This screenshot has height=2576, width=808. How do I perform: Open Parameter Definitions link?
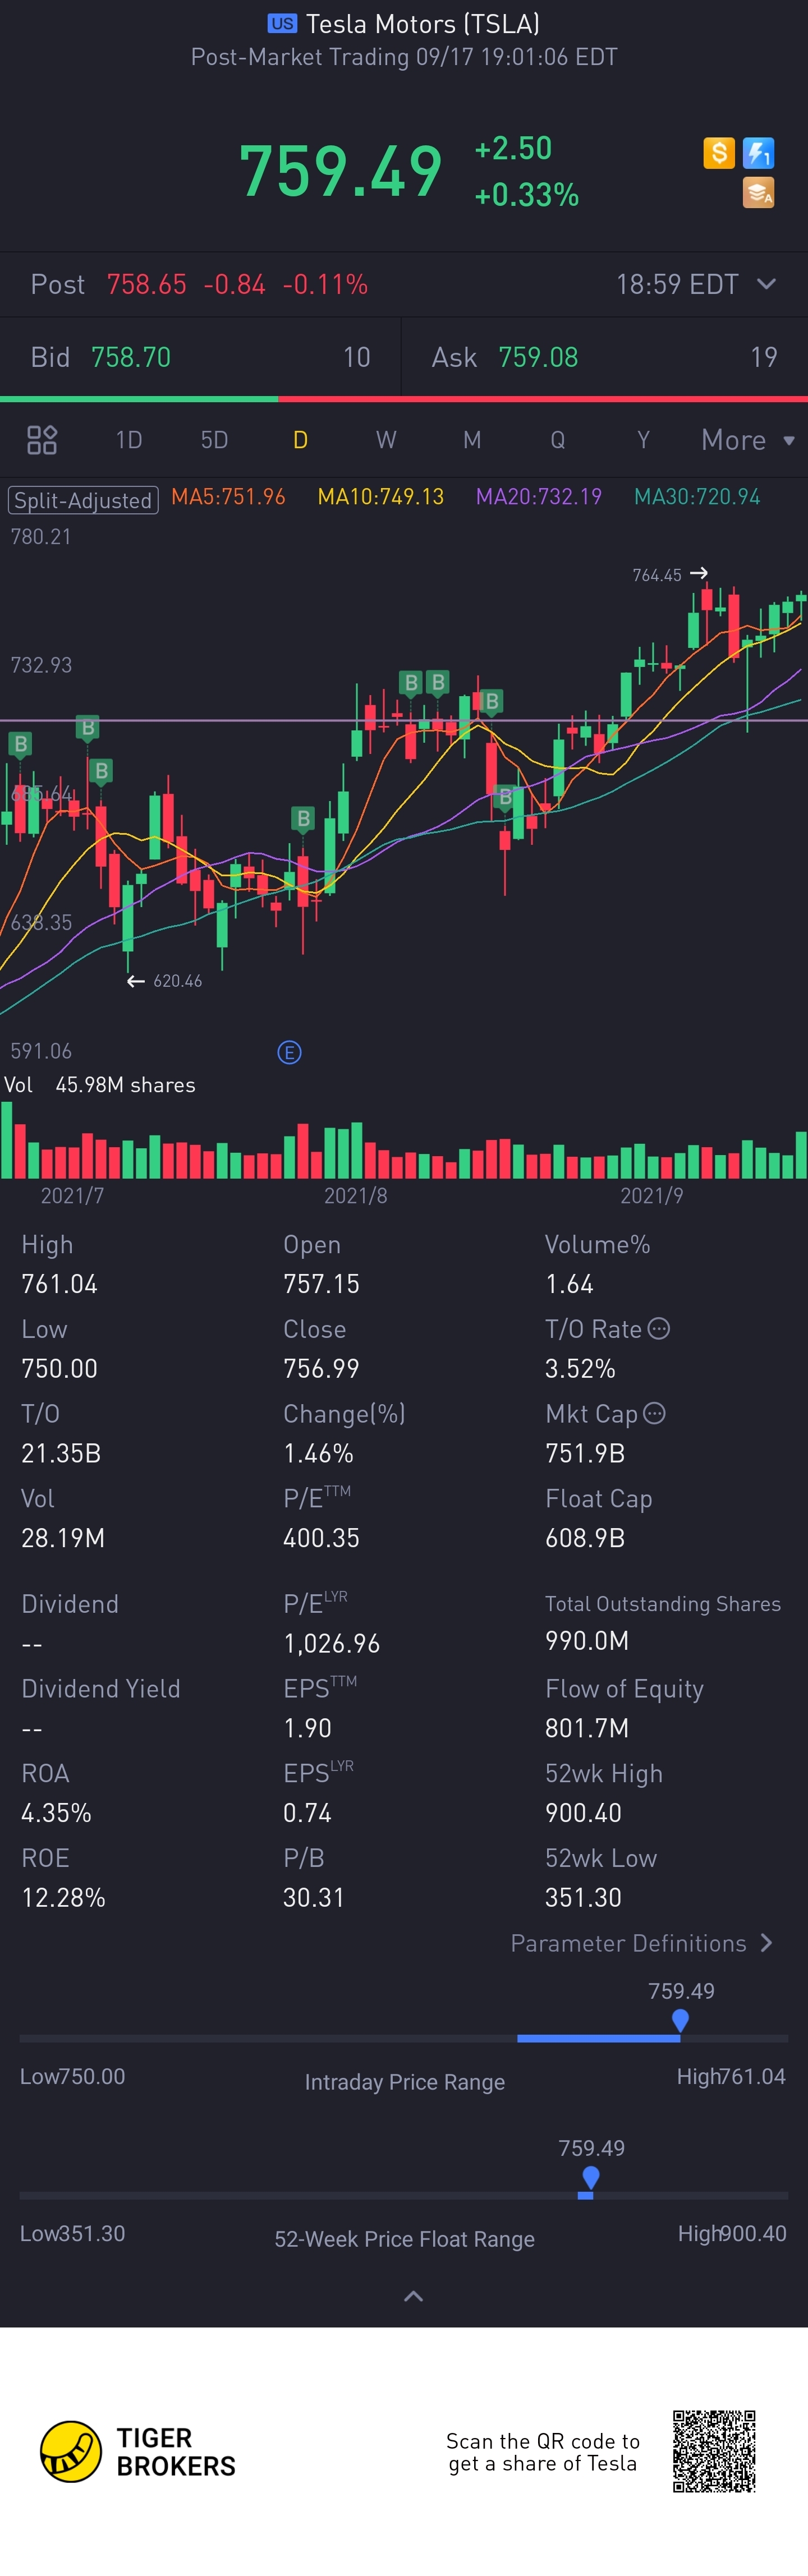click(641, 1943)
